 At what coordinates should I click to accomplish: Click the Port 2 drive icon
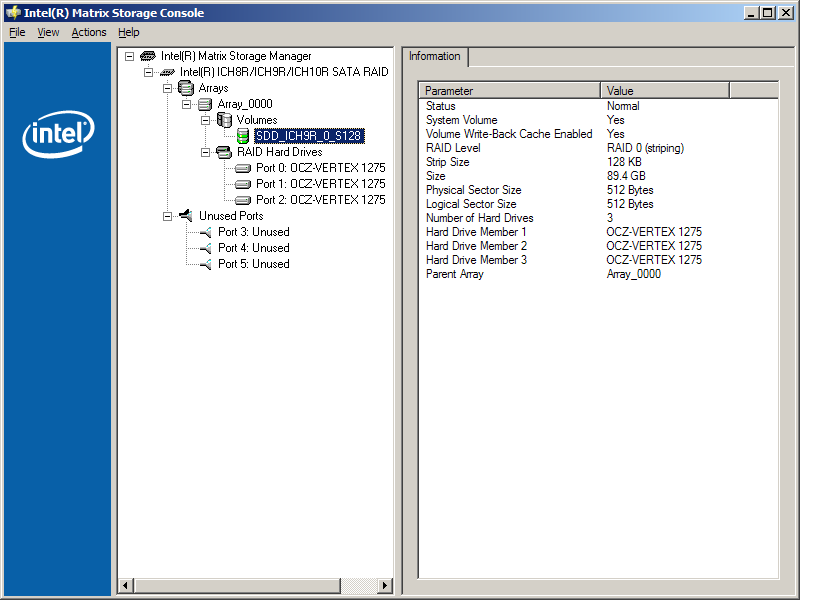tap(243, 200)
